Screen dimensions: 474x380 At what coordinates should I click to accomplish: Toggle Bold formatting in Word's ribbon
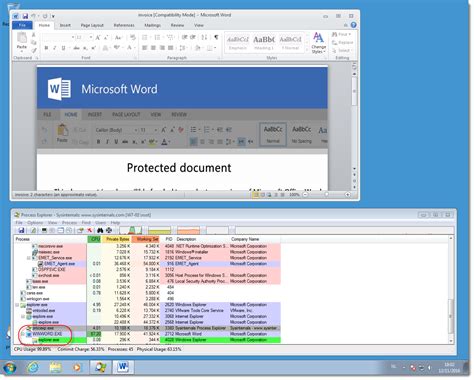tap(47, 48)
